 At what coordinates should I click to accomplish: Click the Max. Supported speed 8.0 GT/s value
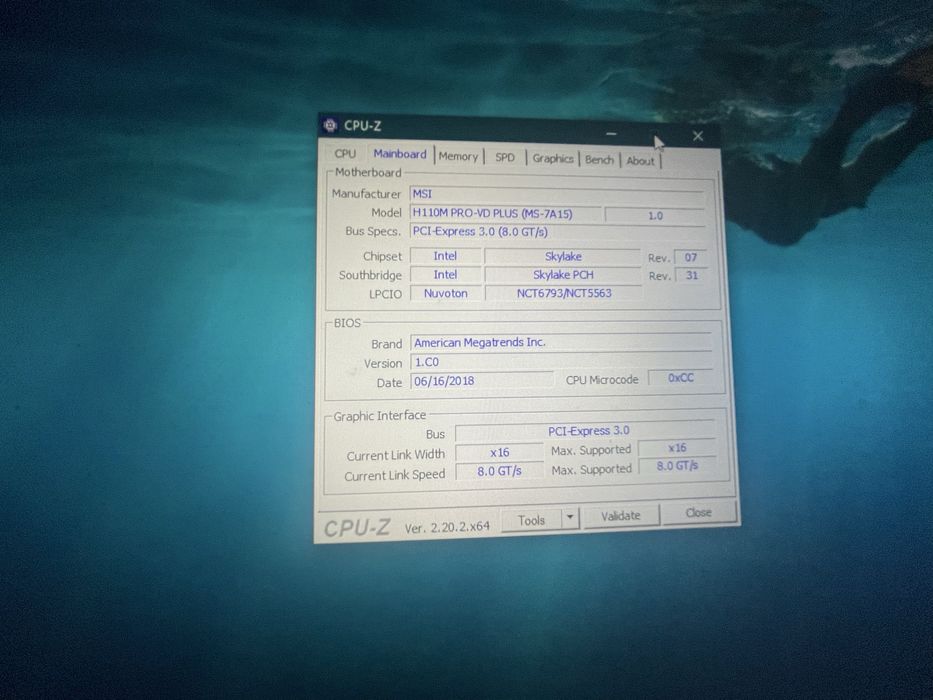coord(677,465)
